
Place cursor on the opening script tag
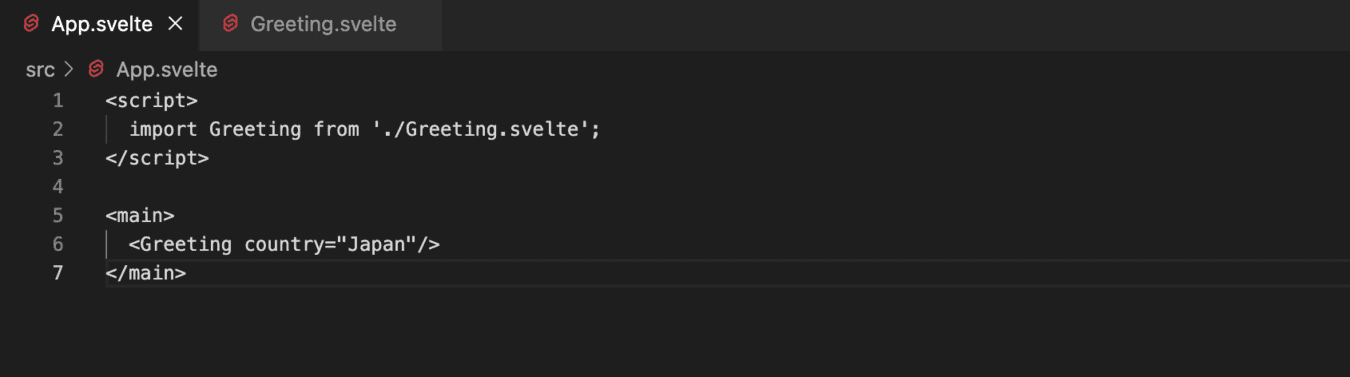[x=152, y=100]
